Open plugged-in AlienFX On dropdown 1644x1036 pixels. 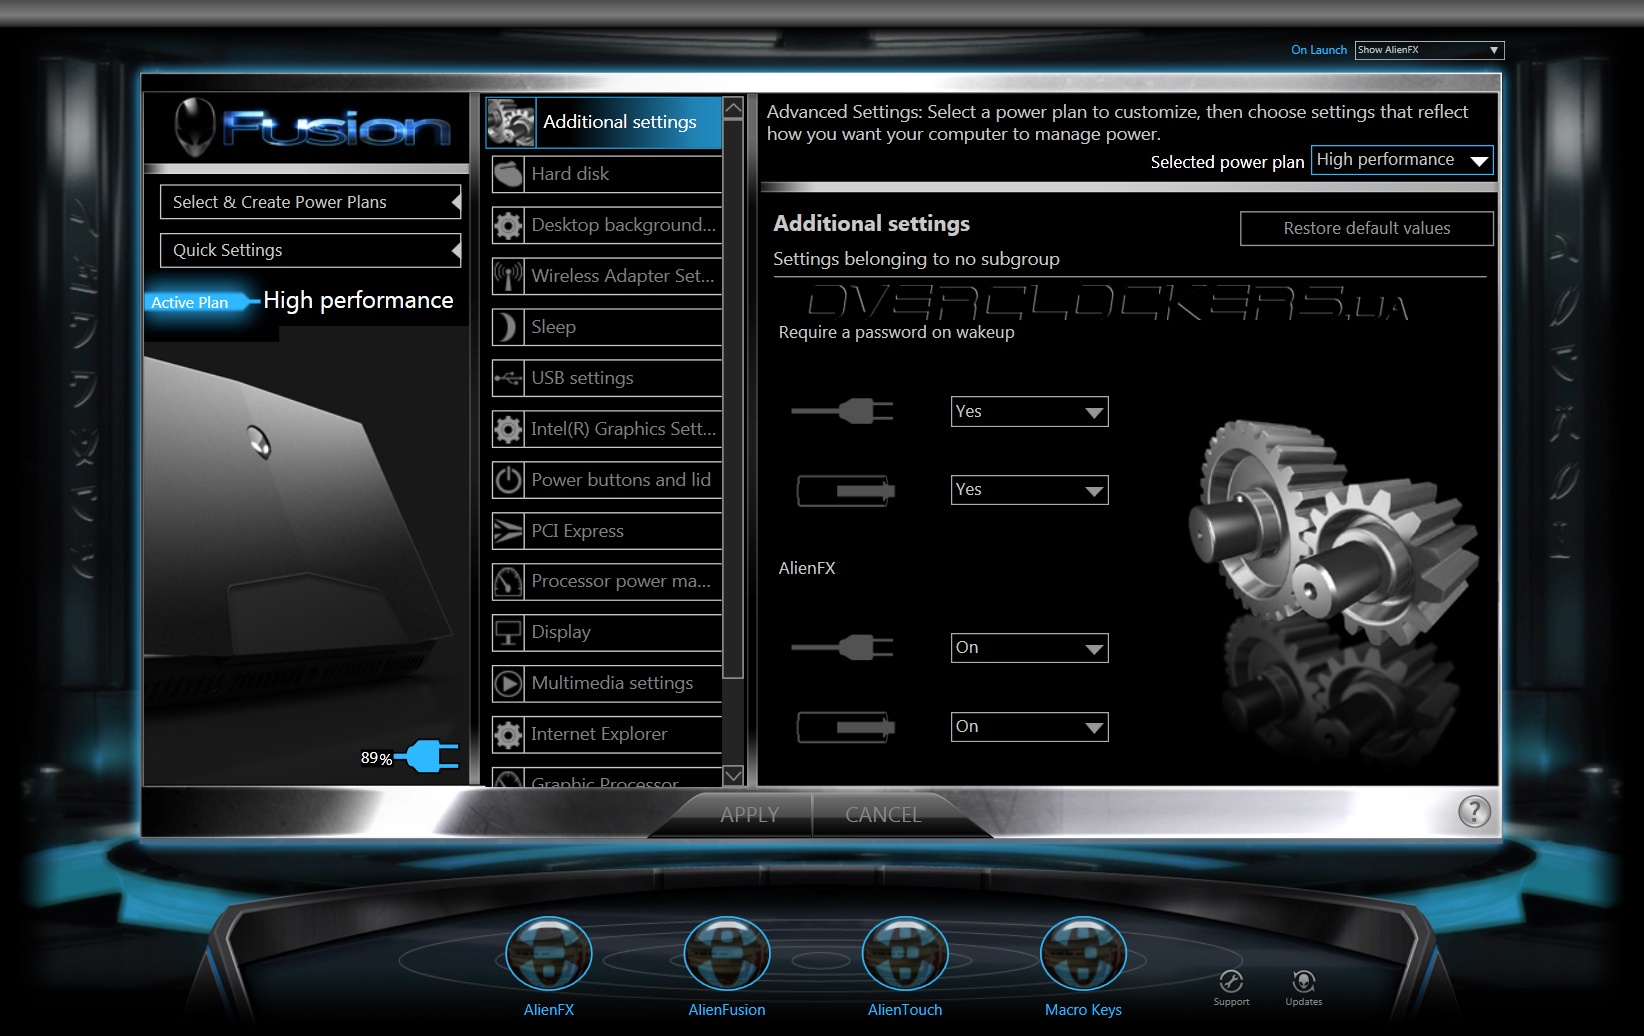click(x=1029, y=648)
